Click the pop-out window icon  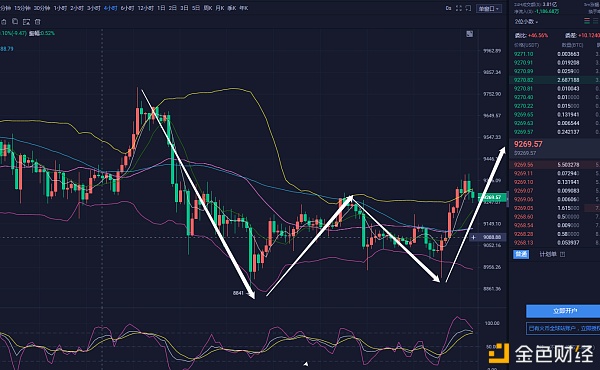click(468, 8)
